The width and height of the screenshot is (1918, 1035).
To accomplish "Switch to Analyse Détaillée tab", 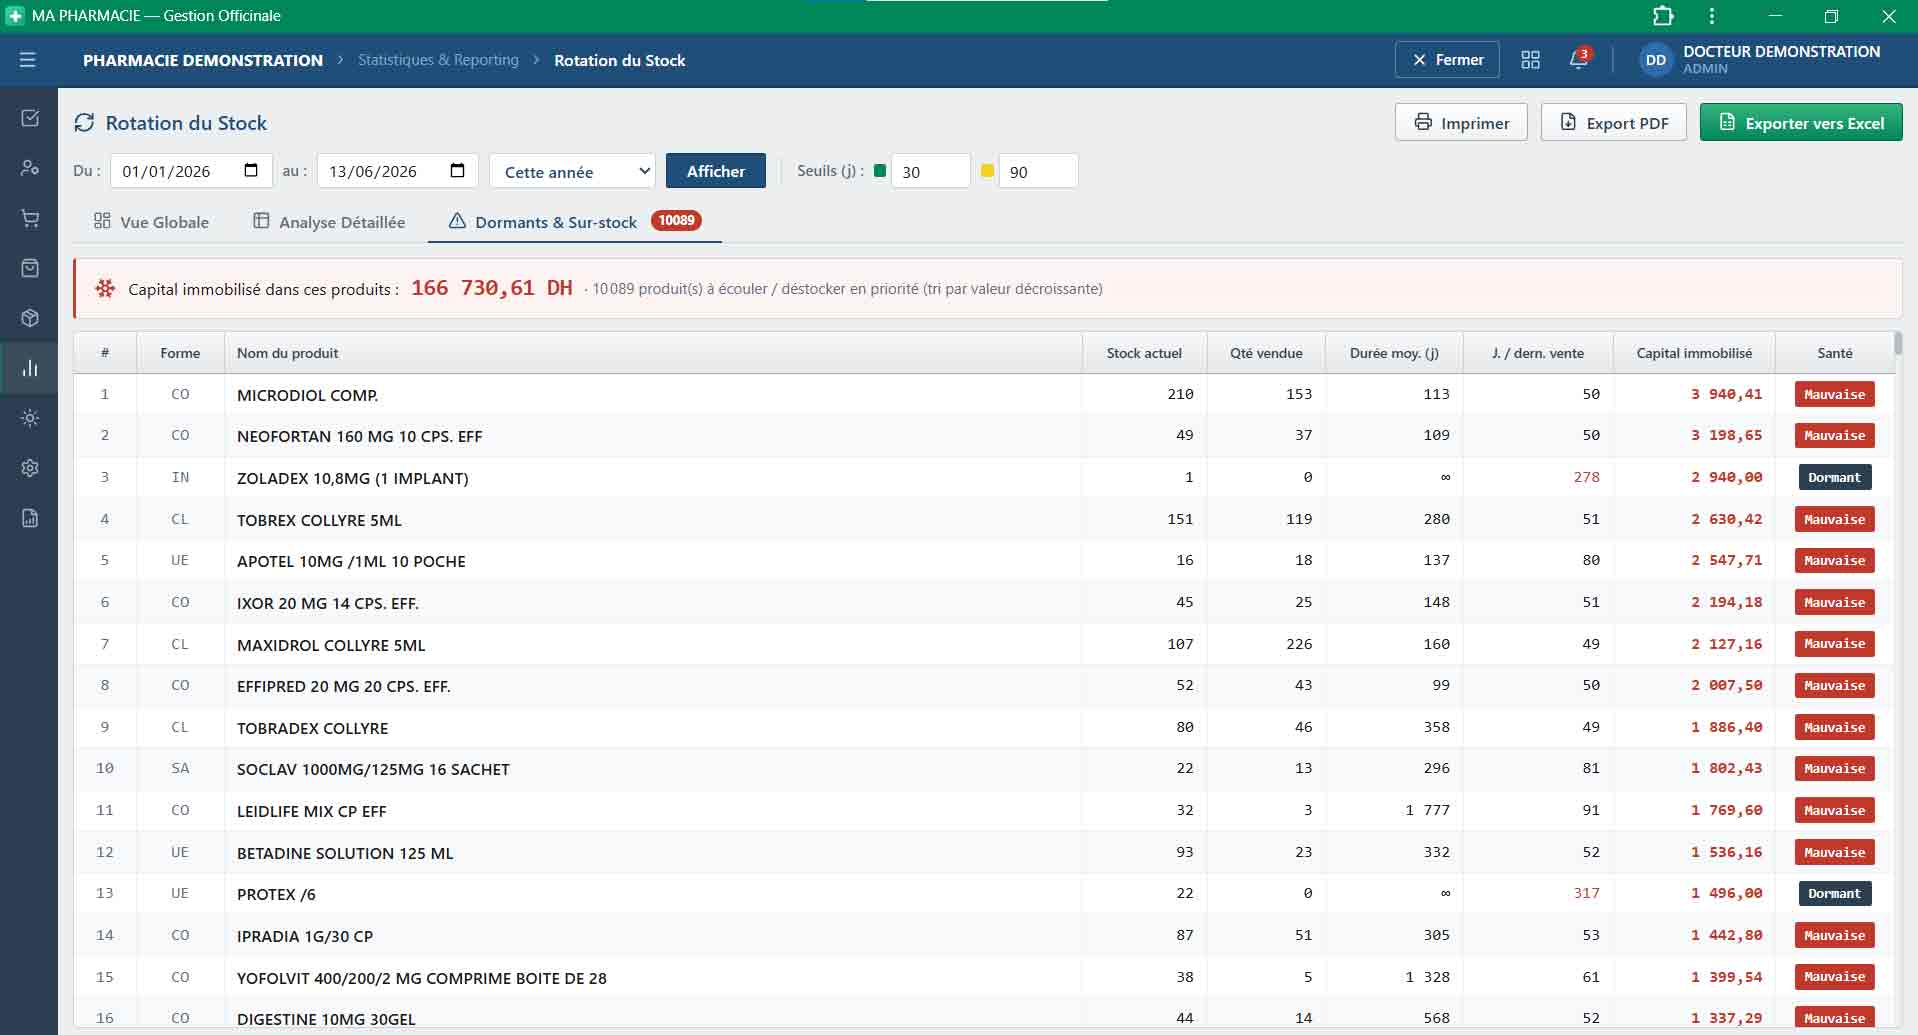I will pyautogui.click(x=329, y=221).
